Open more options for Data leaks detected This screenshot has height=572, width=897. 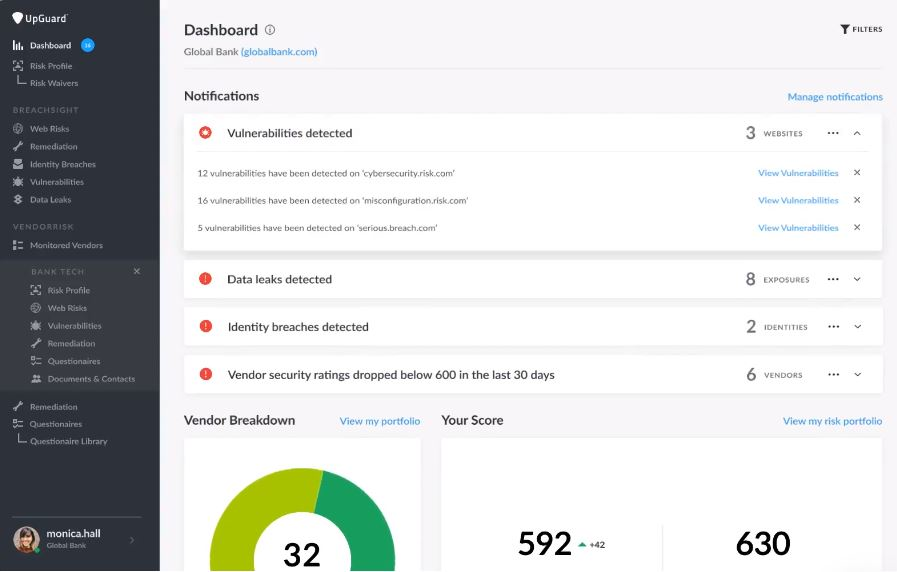833,279
